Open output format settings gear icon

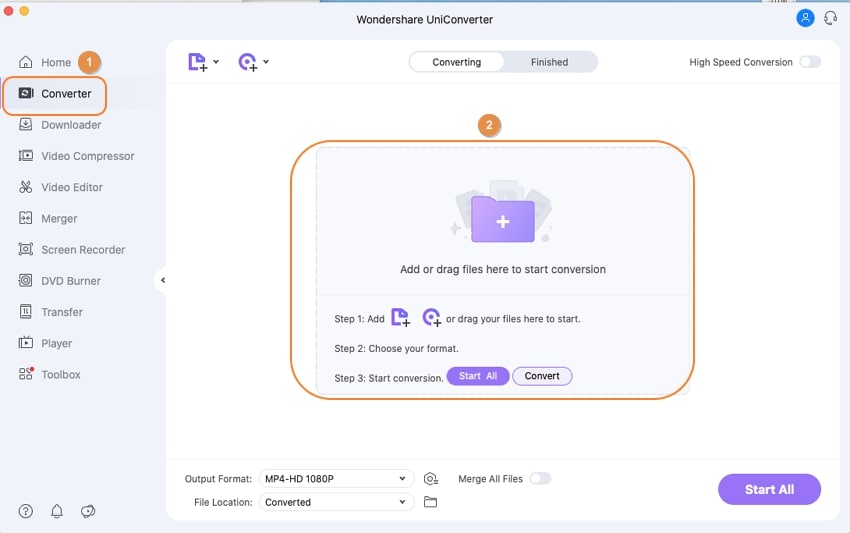tap(431, 479)
